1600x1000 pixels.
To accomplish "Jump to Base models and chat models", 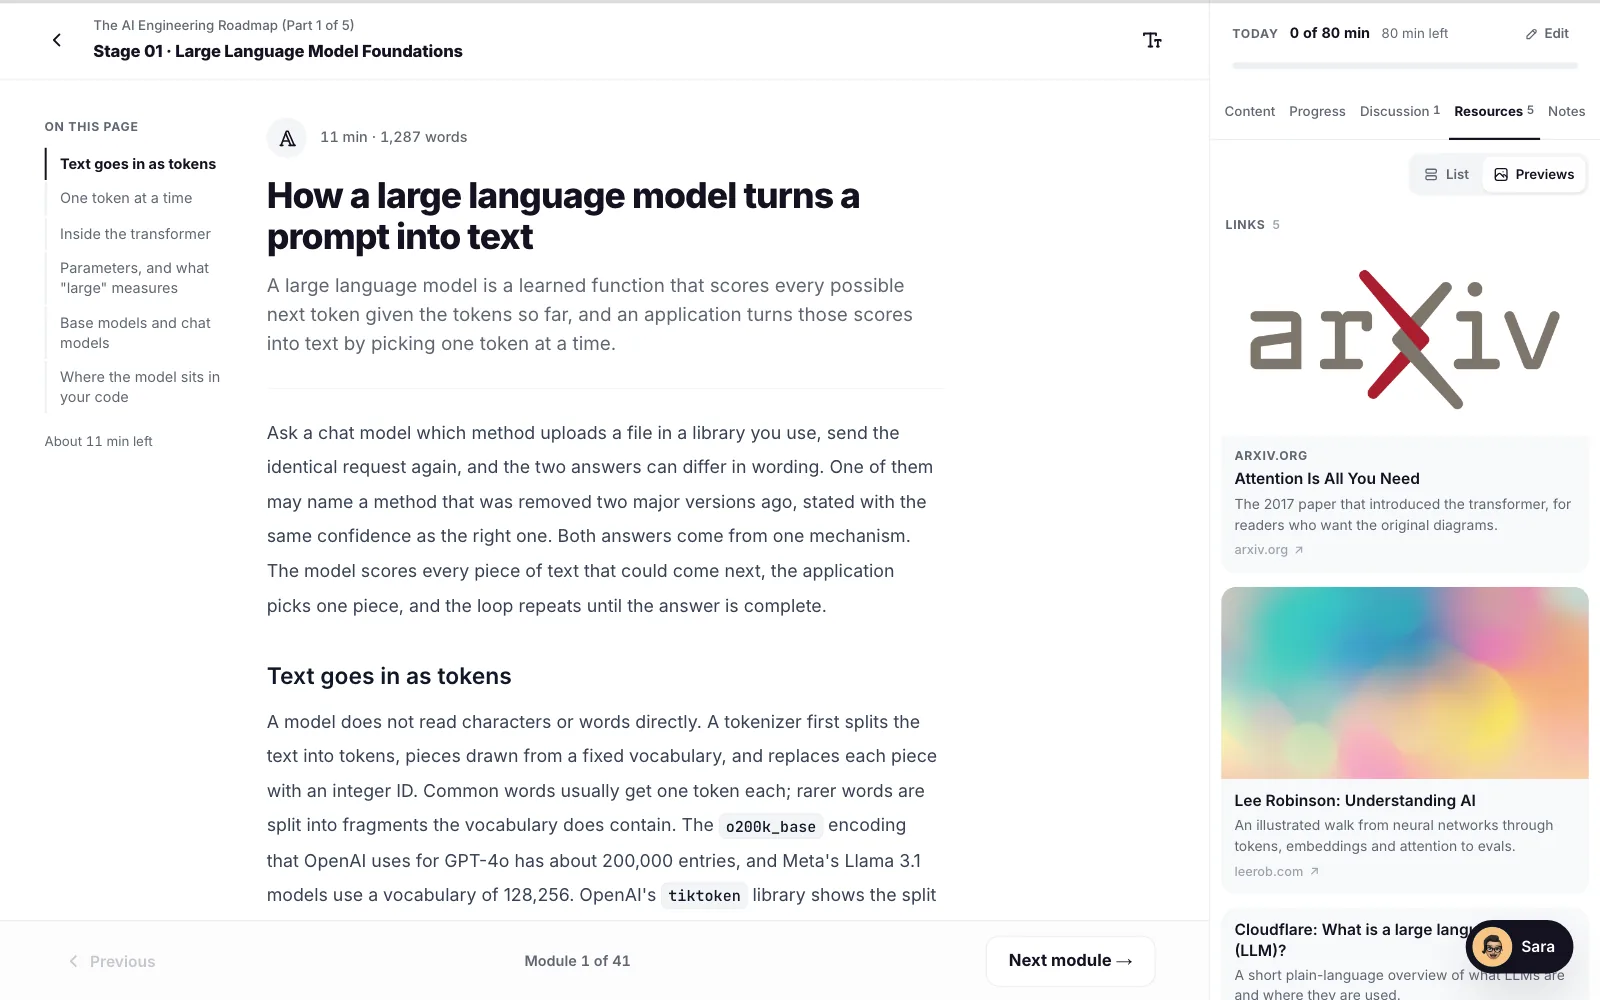I will point(135,333).
